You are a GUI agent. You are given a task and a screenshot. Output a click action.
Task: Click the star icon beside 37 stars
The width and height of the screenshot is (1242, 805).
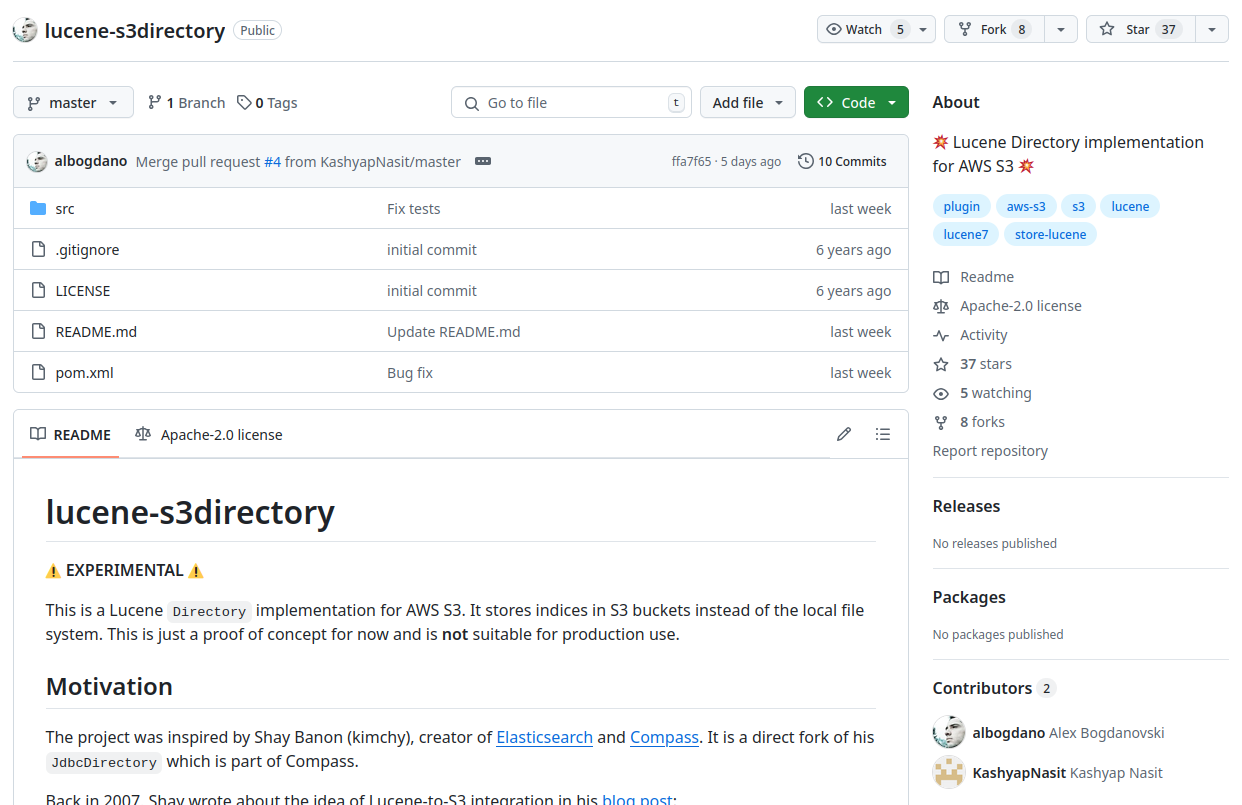pos(941,364)
